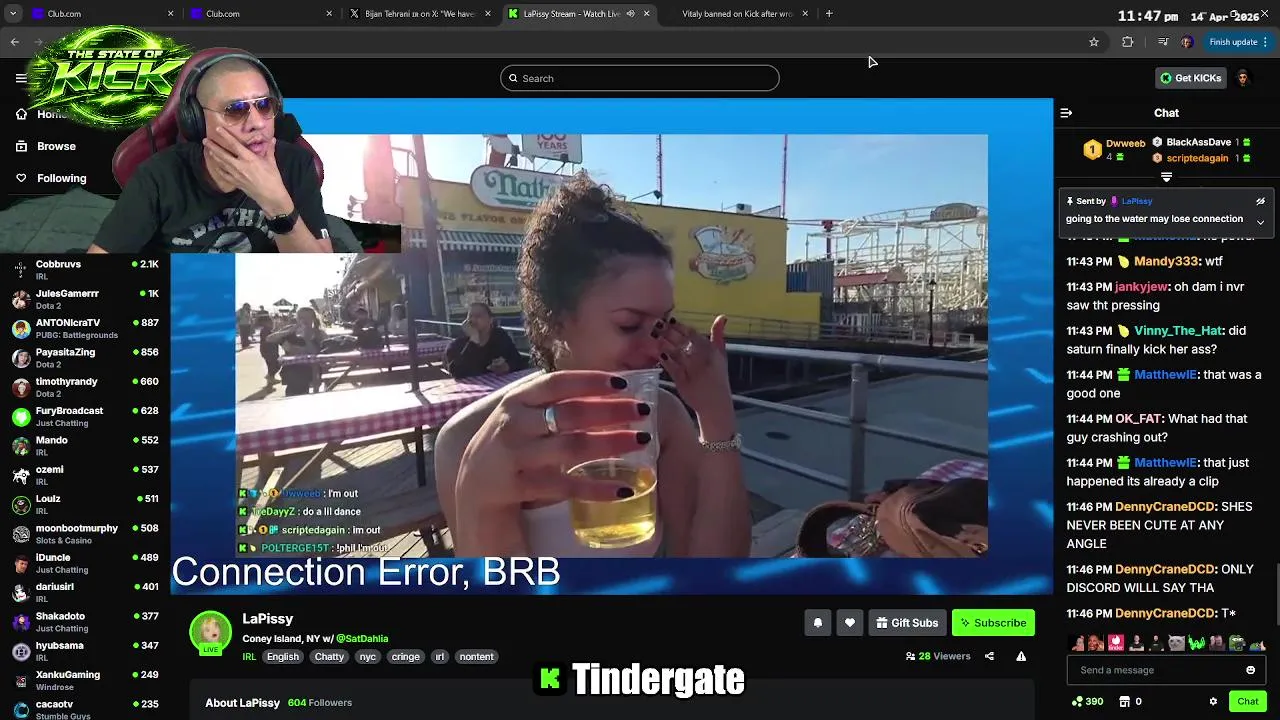Close the LaPissy Stream tab

pyautogui.click(x=647, y=14)
